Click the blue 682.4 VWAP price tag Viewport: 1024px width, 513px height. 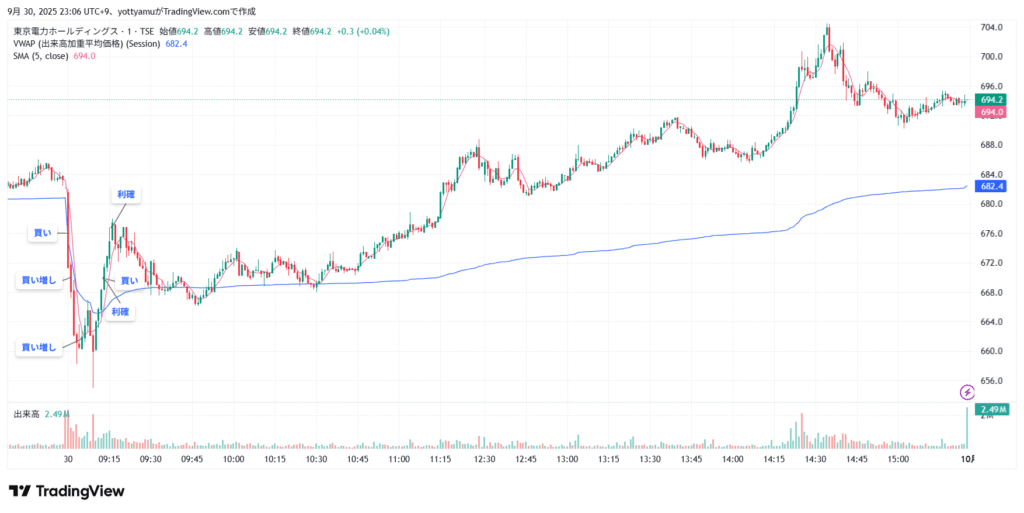(991, 186)
